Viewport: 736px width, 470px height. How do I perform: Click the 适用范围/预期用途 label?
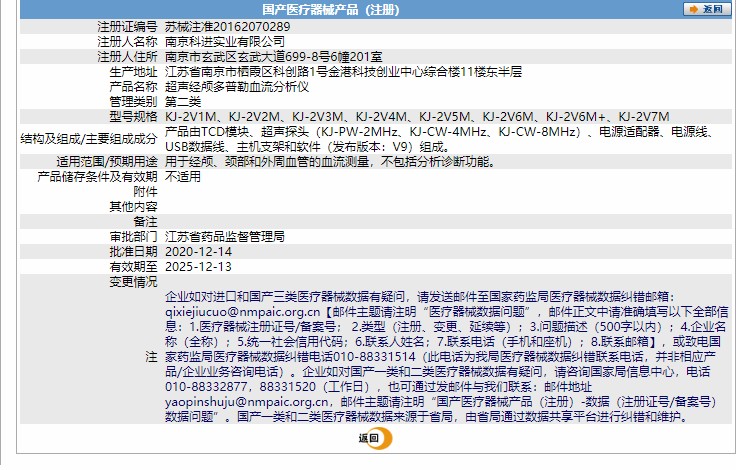107,162
